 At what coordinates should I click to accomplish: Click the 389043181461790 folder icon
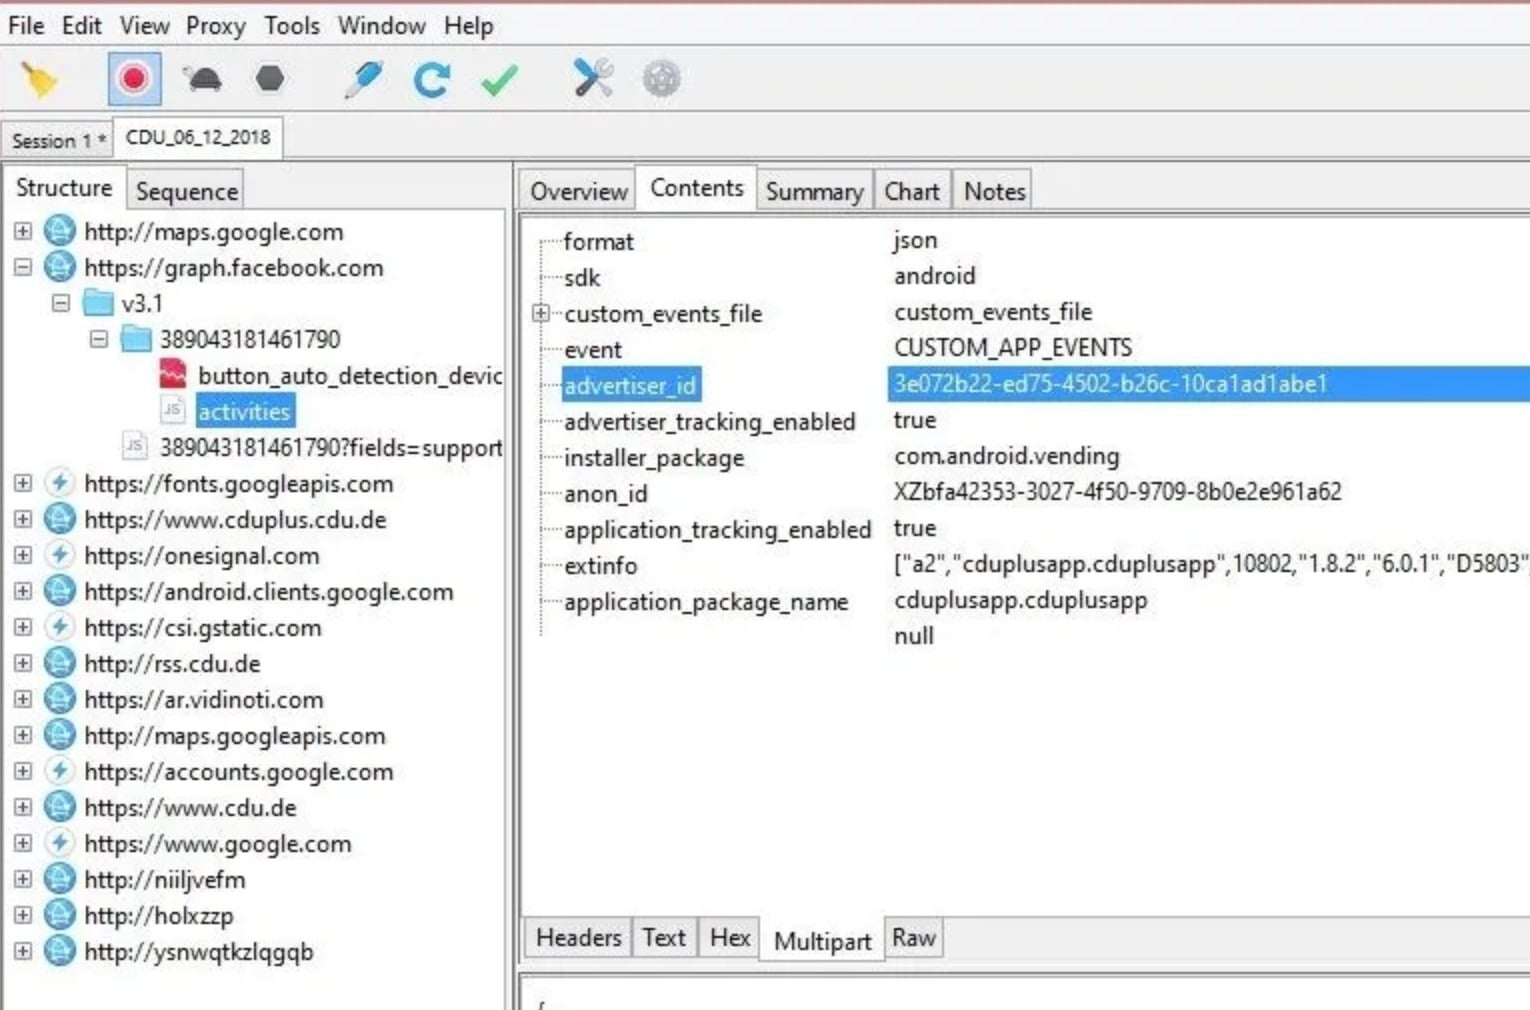[x=136, y=338]
